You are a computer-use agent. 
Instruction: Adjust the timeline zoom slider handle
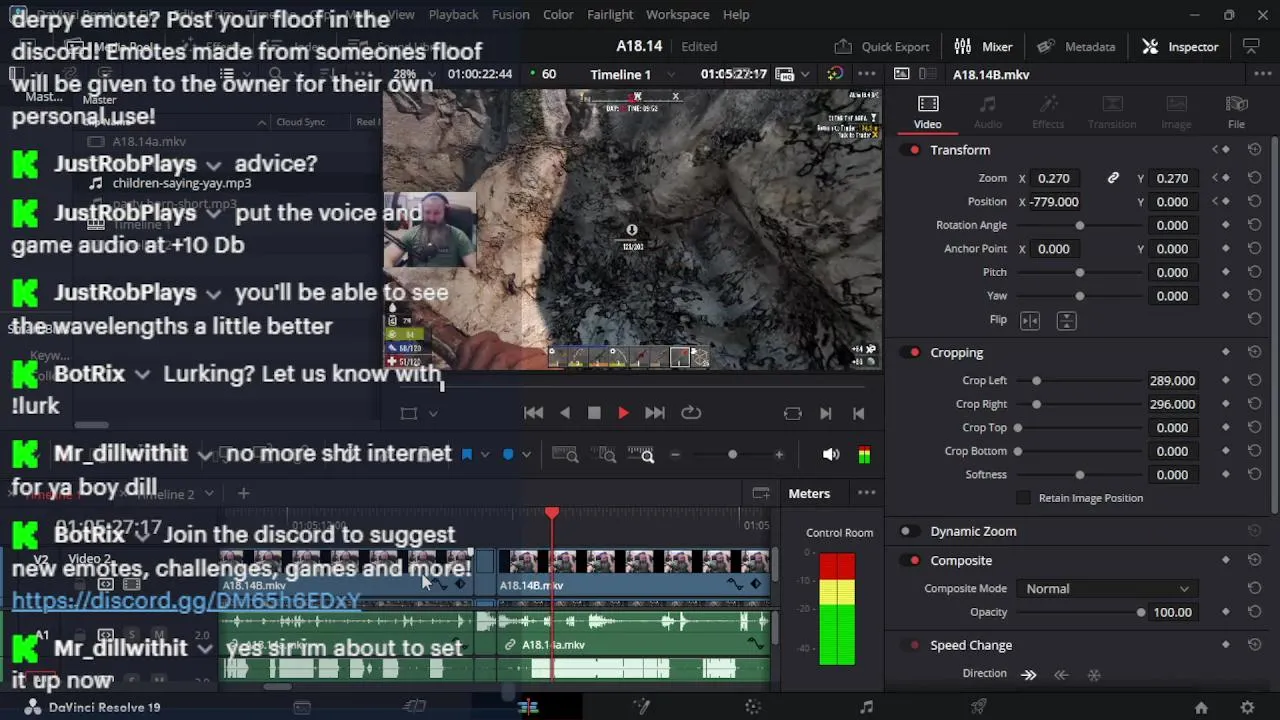click(x=732, y=455)
